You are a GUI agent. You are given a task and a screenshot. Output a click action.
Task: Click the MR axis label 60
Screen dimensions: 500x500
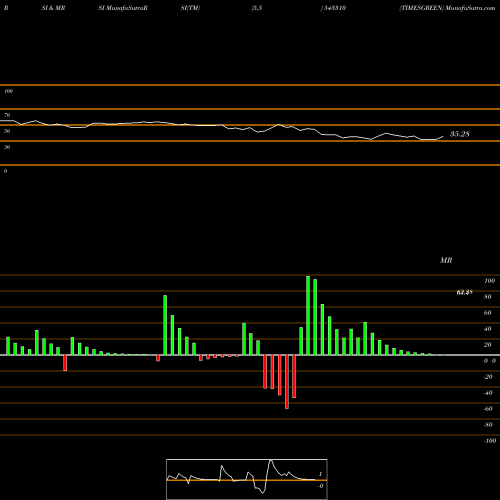point(488,313)
